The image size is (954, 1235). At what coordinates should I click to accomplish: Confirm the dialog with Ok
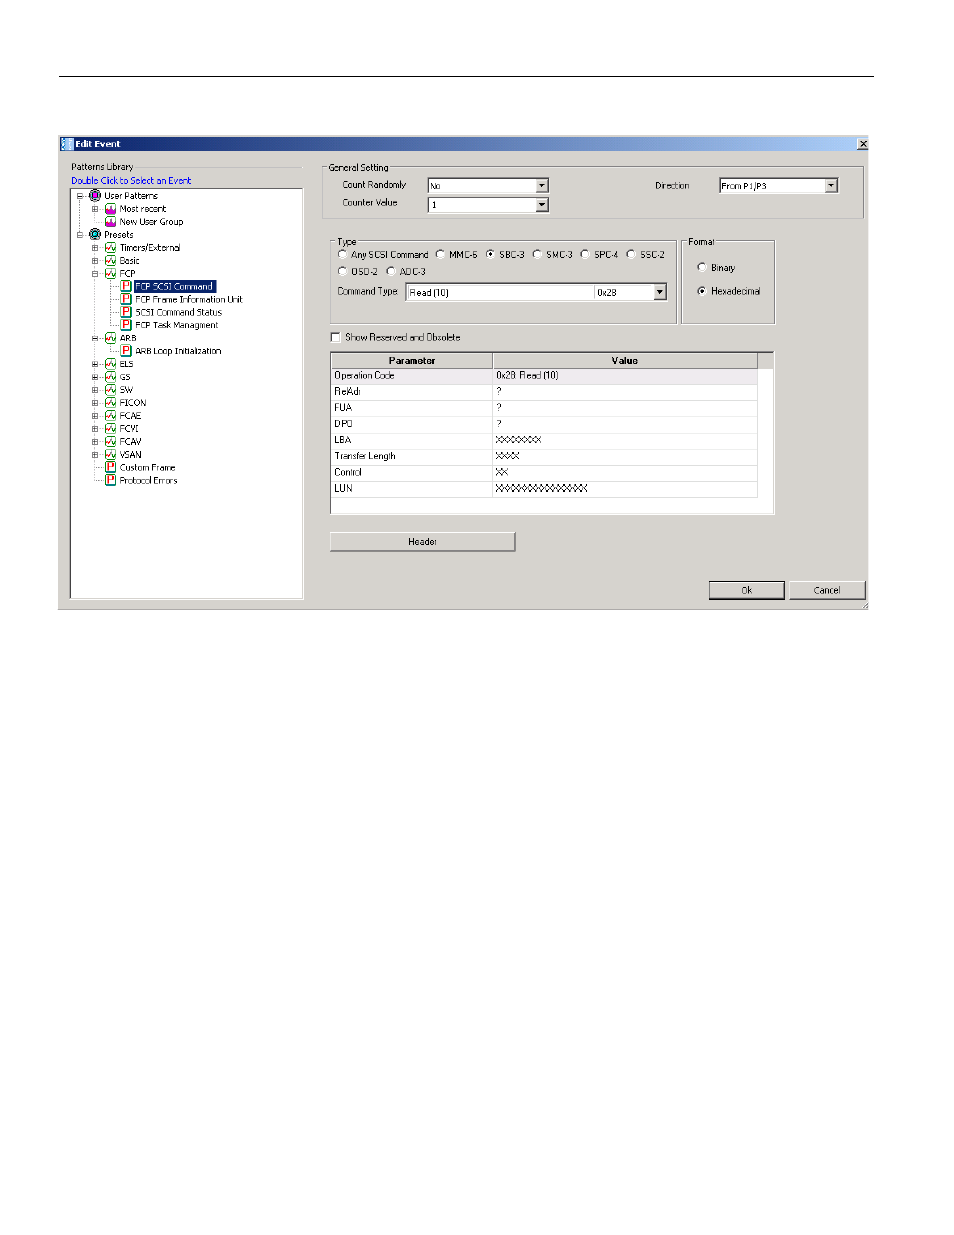pos(747,590)
